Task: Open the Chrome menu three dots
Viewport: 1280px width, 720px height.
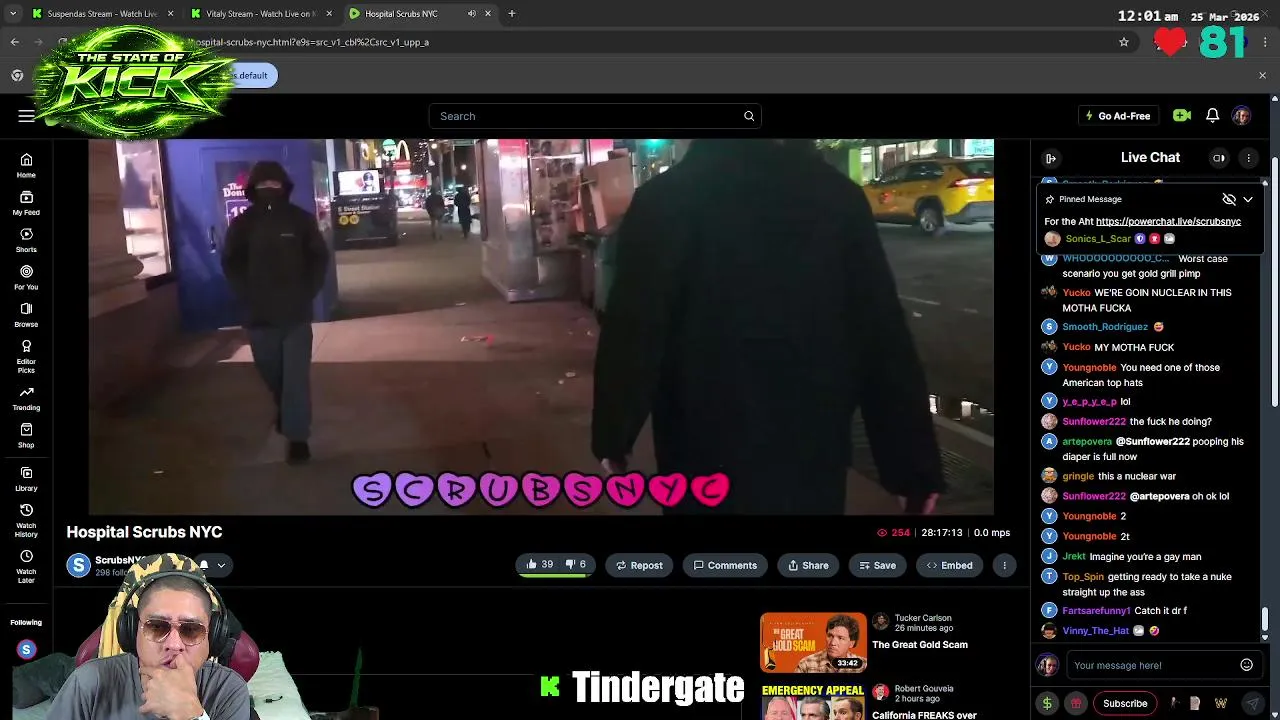Action: (x=1265, y=42)
